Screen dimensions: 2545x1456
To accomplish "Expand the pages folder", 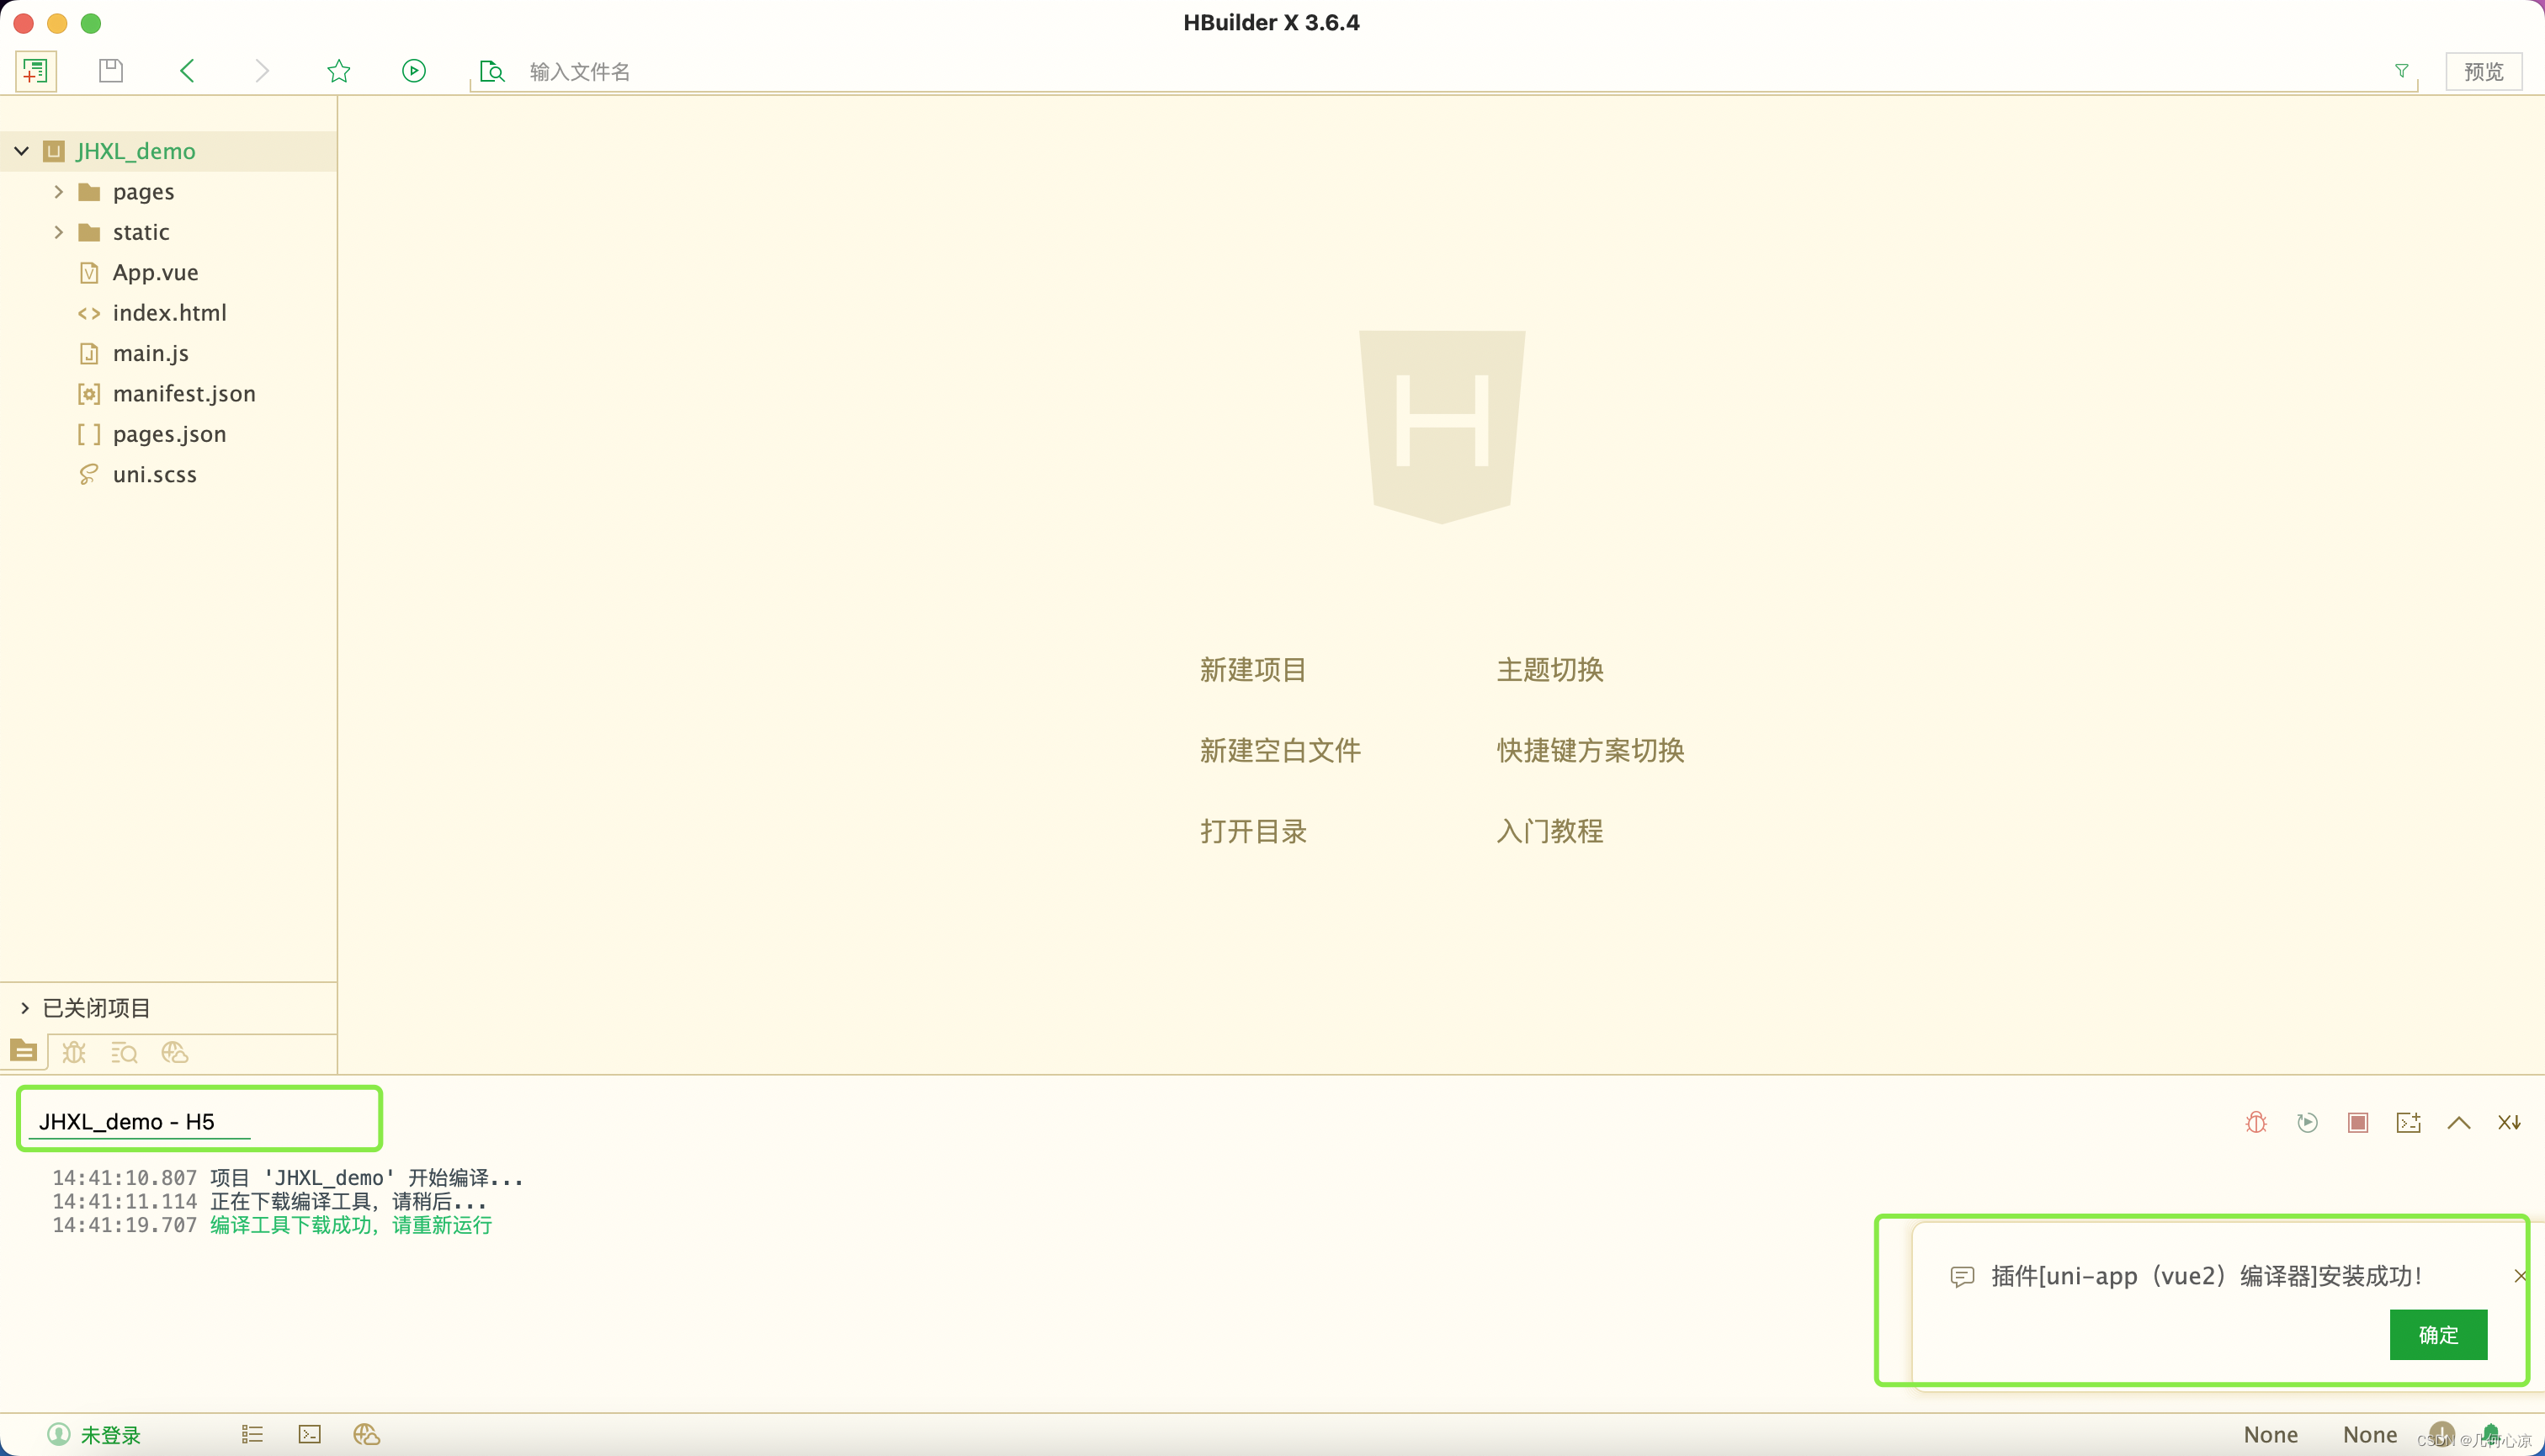I will [x=59, y=192].
